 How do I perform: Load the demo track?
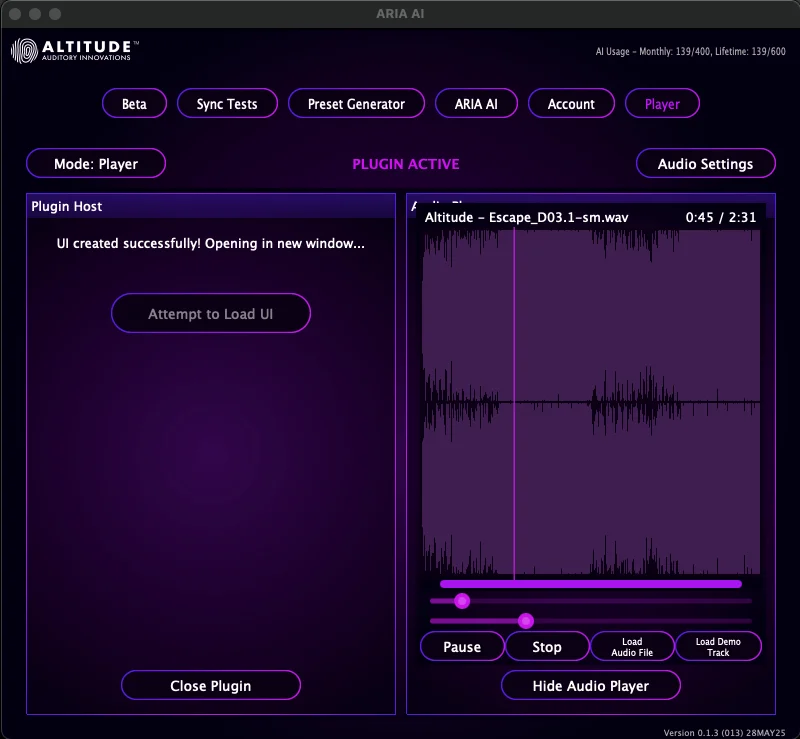tap(718, 646)
